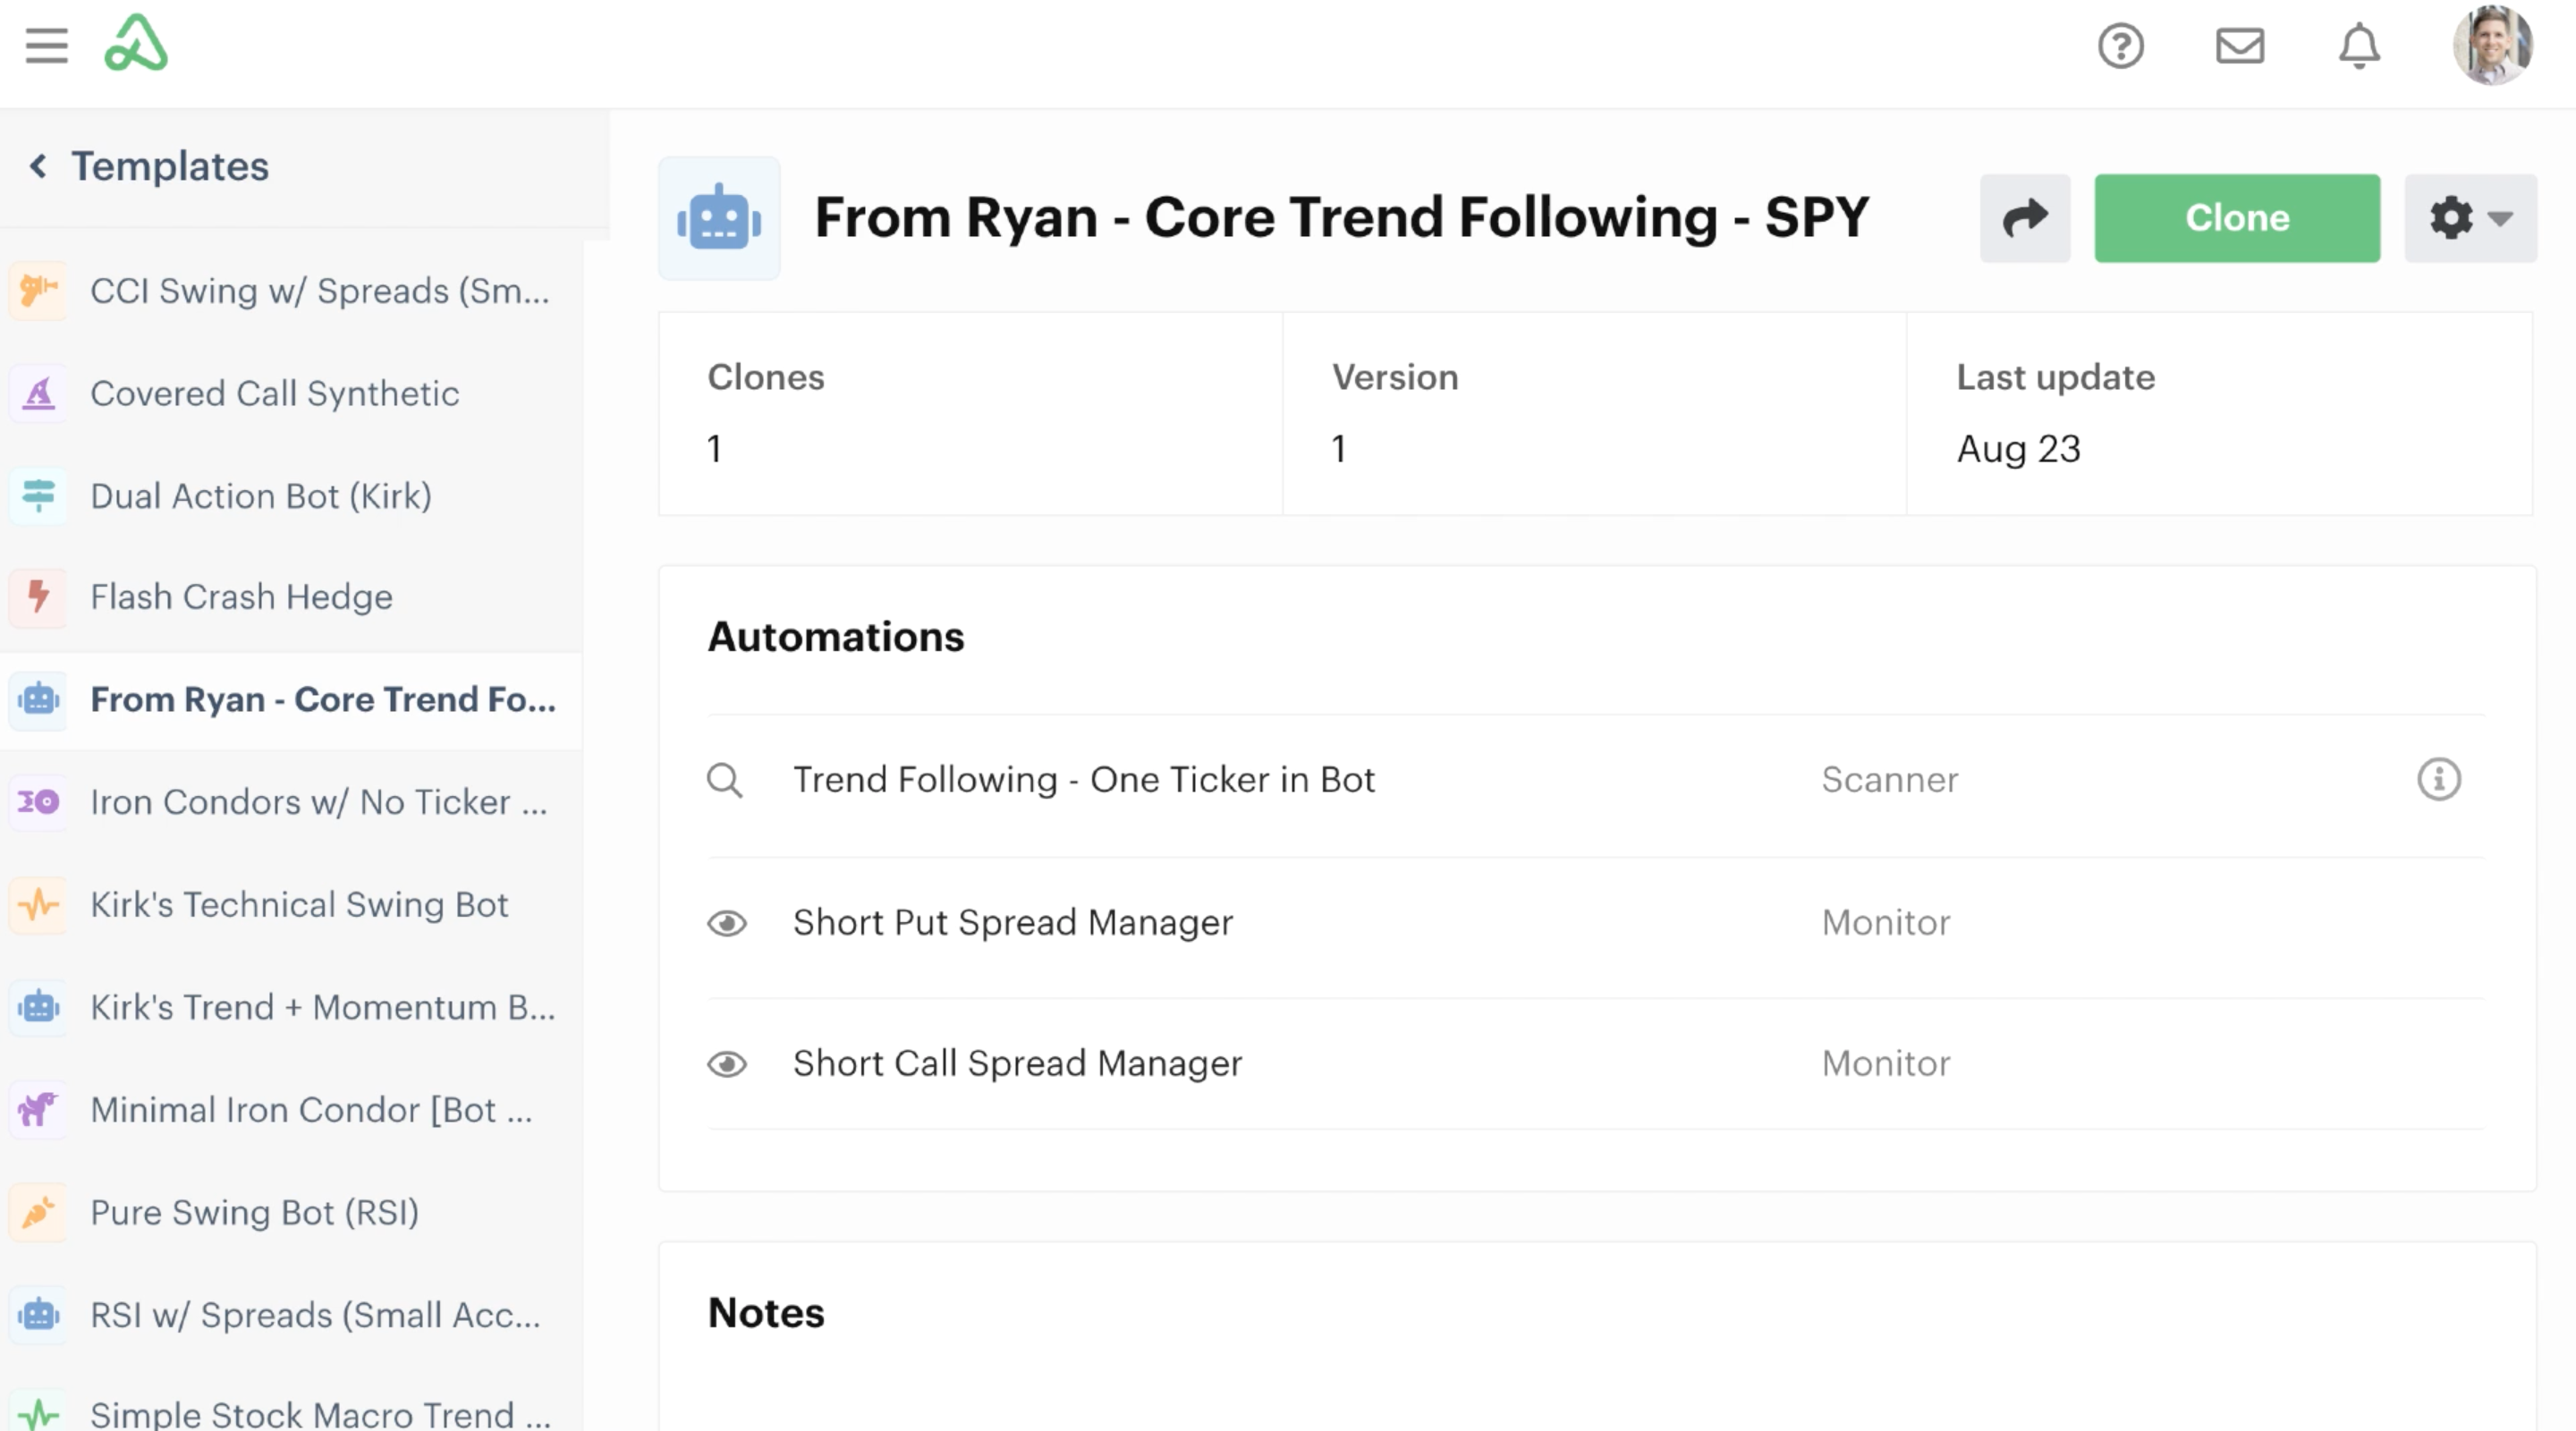Screen dimensions: 2576x1431
Task: Click the Pure Swing Bot carrot icon
Action: (39, 1213)
